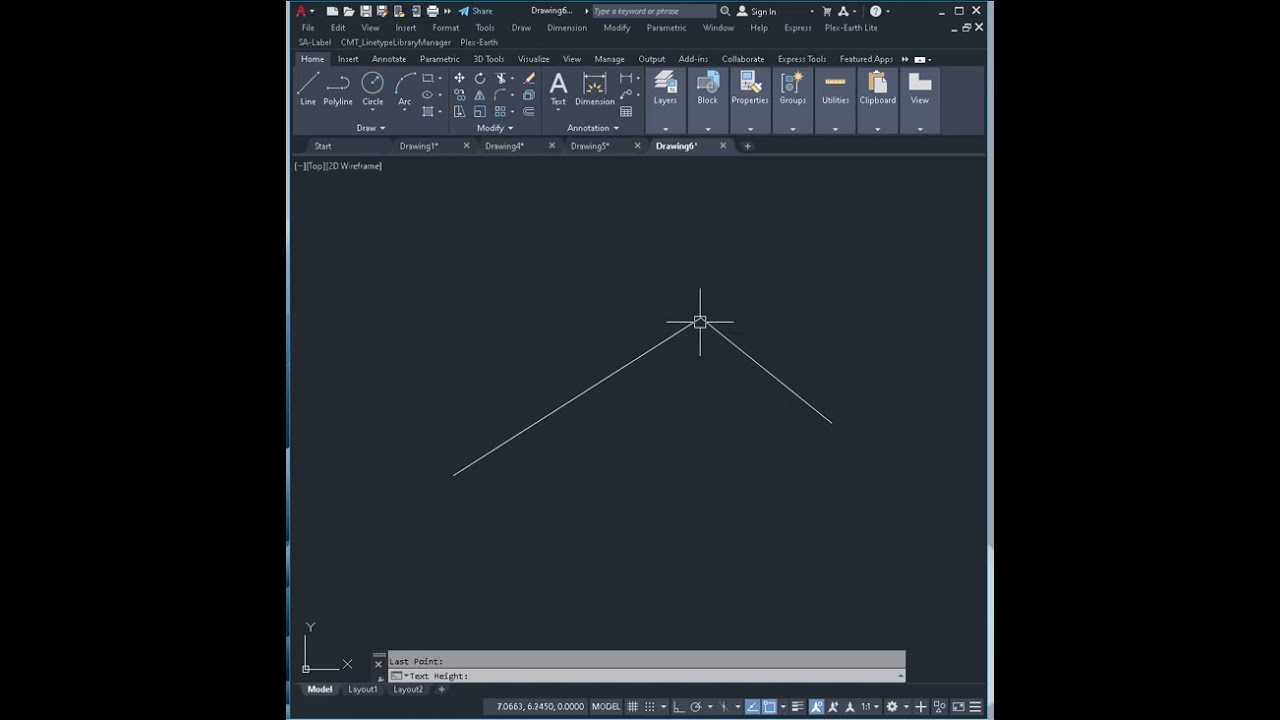Switch to Layout1 tab
The height and width of the screenshot is (720, 1280).
pyautogui.click(x=362, y=689)
